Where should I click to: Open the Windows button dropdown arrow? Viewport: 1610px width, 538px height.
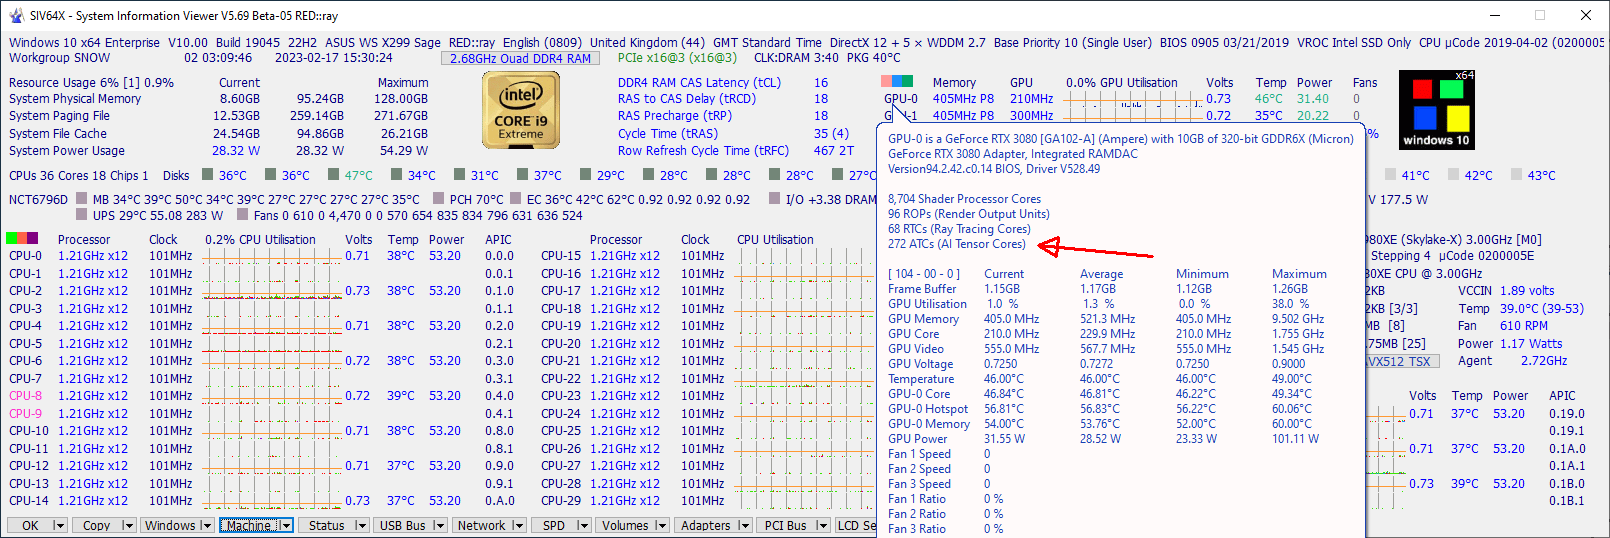click(206, 525)
